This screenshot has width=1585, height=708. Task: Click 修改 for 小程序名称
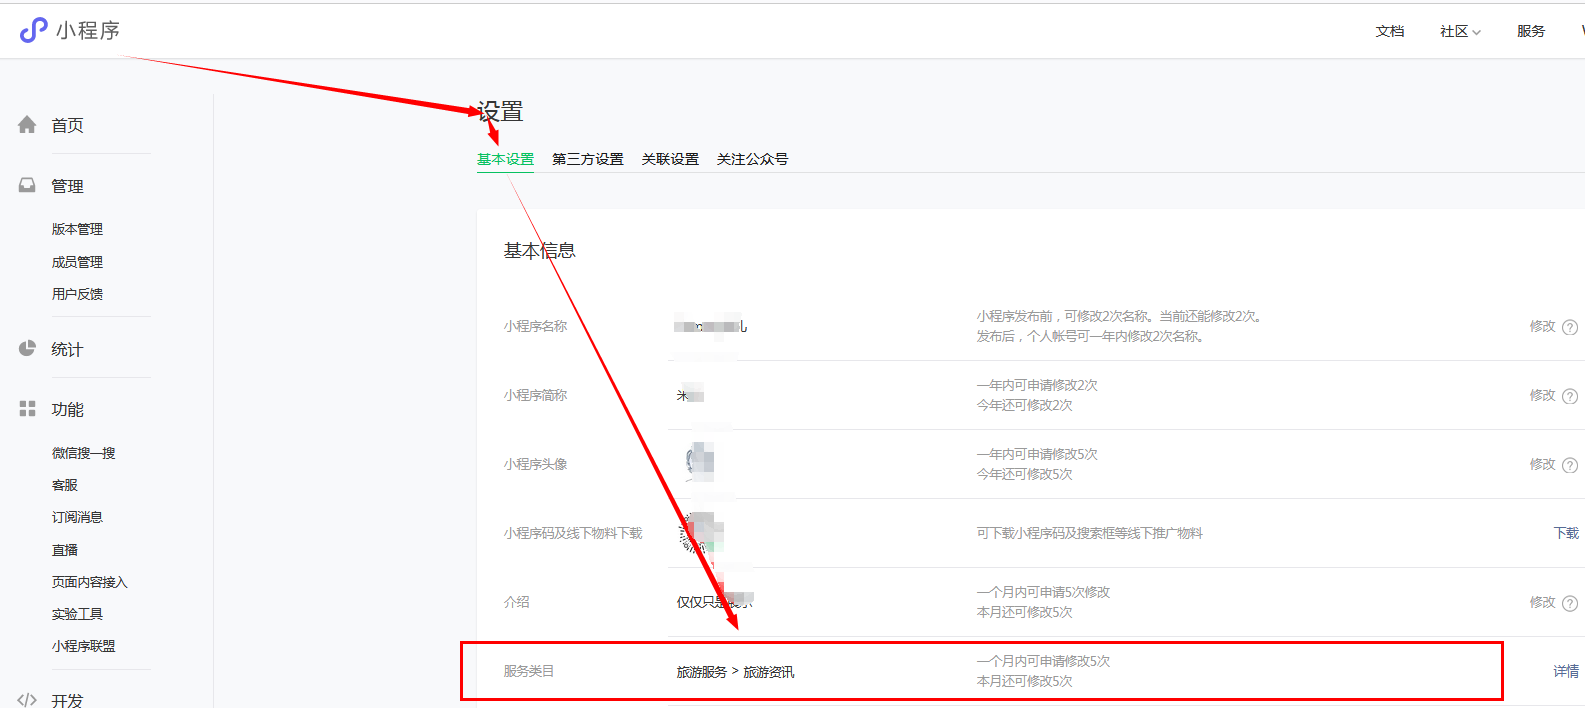pyautogui.click(x=1542, y=326)
